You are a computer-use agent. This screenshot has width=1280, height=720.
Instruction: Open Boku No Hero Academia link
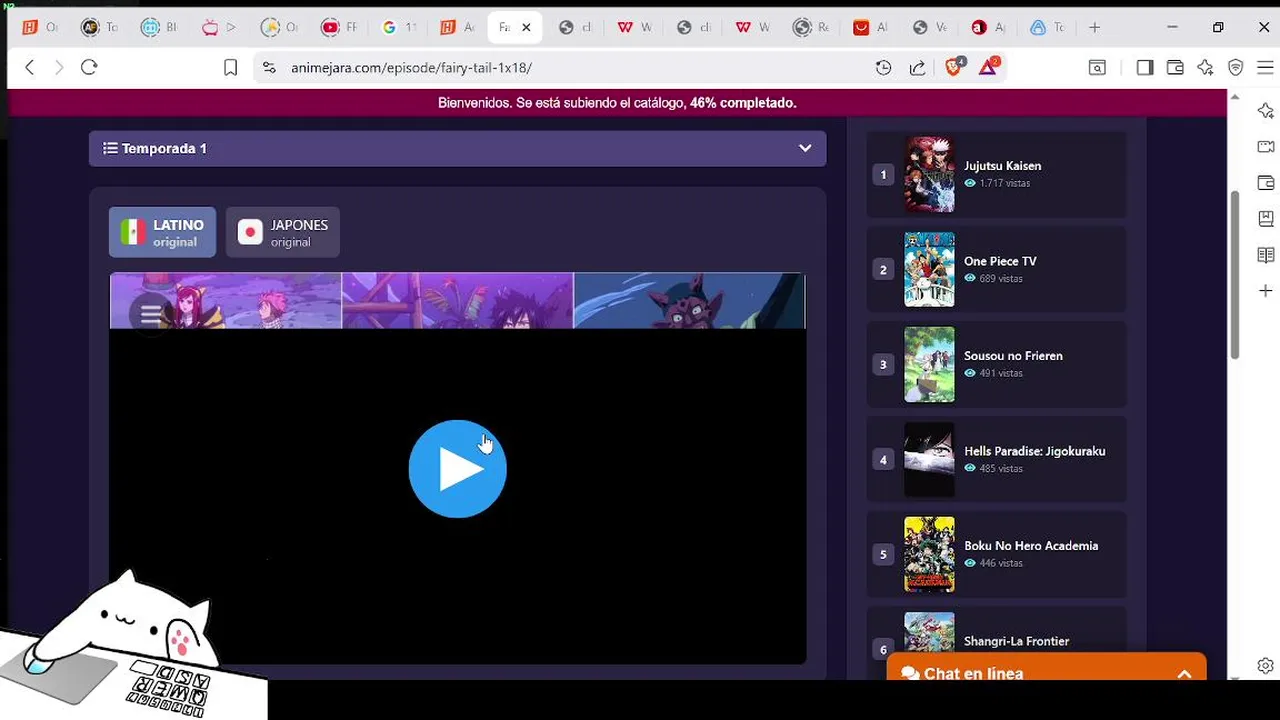pyautogui.click(x=1031, y=546)
